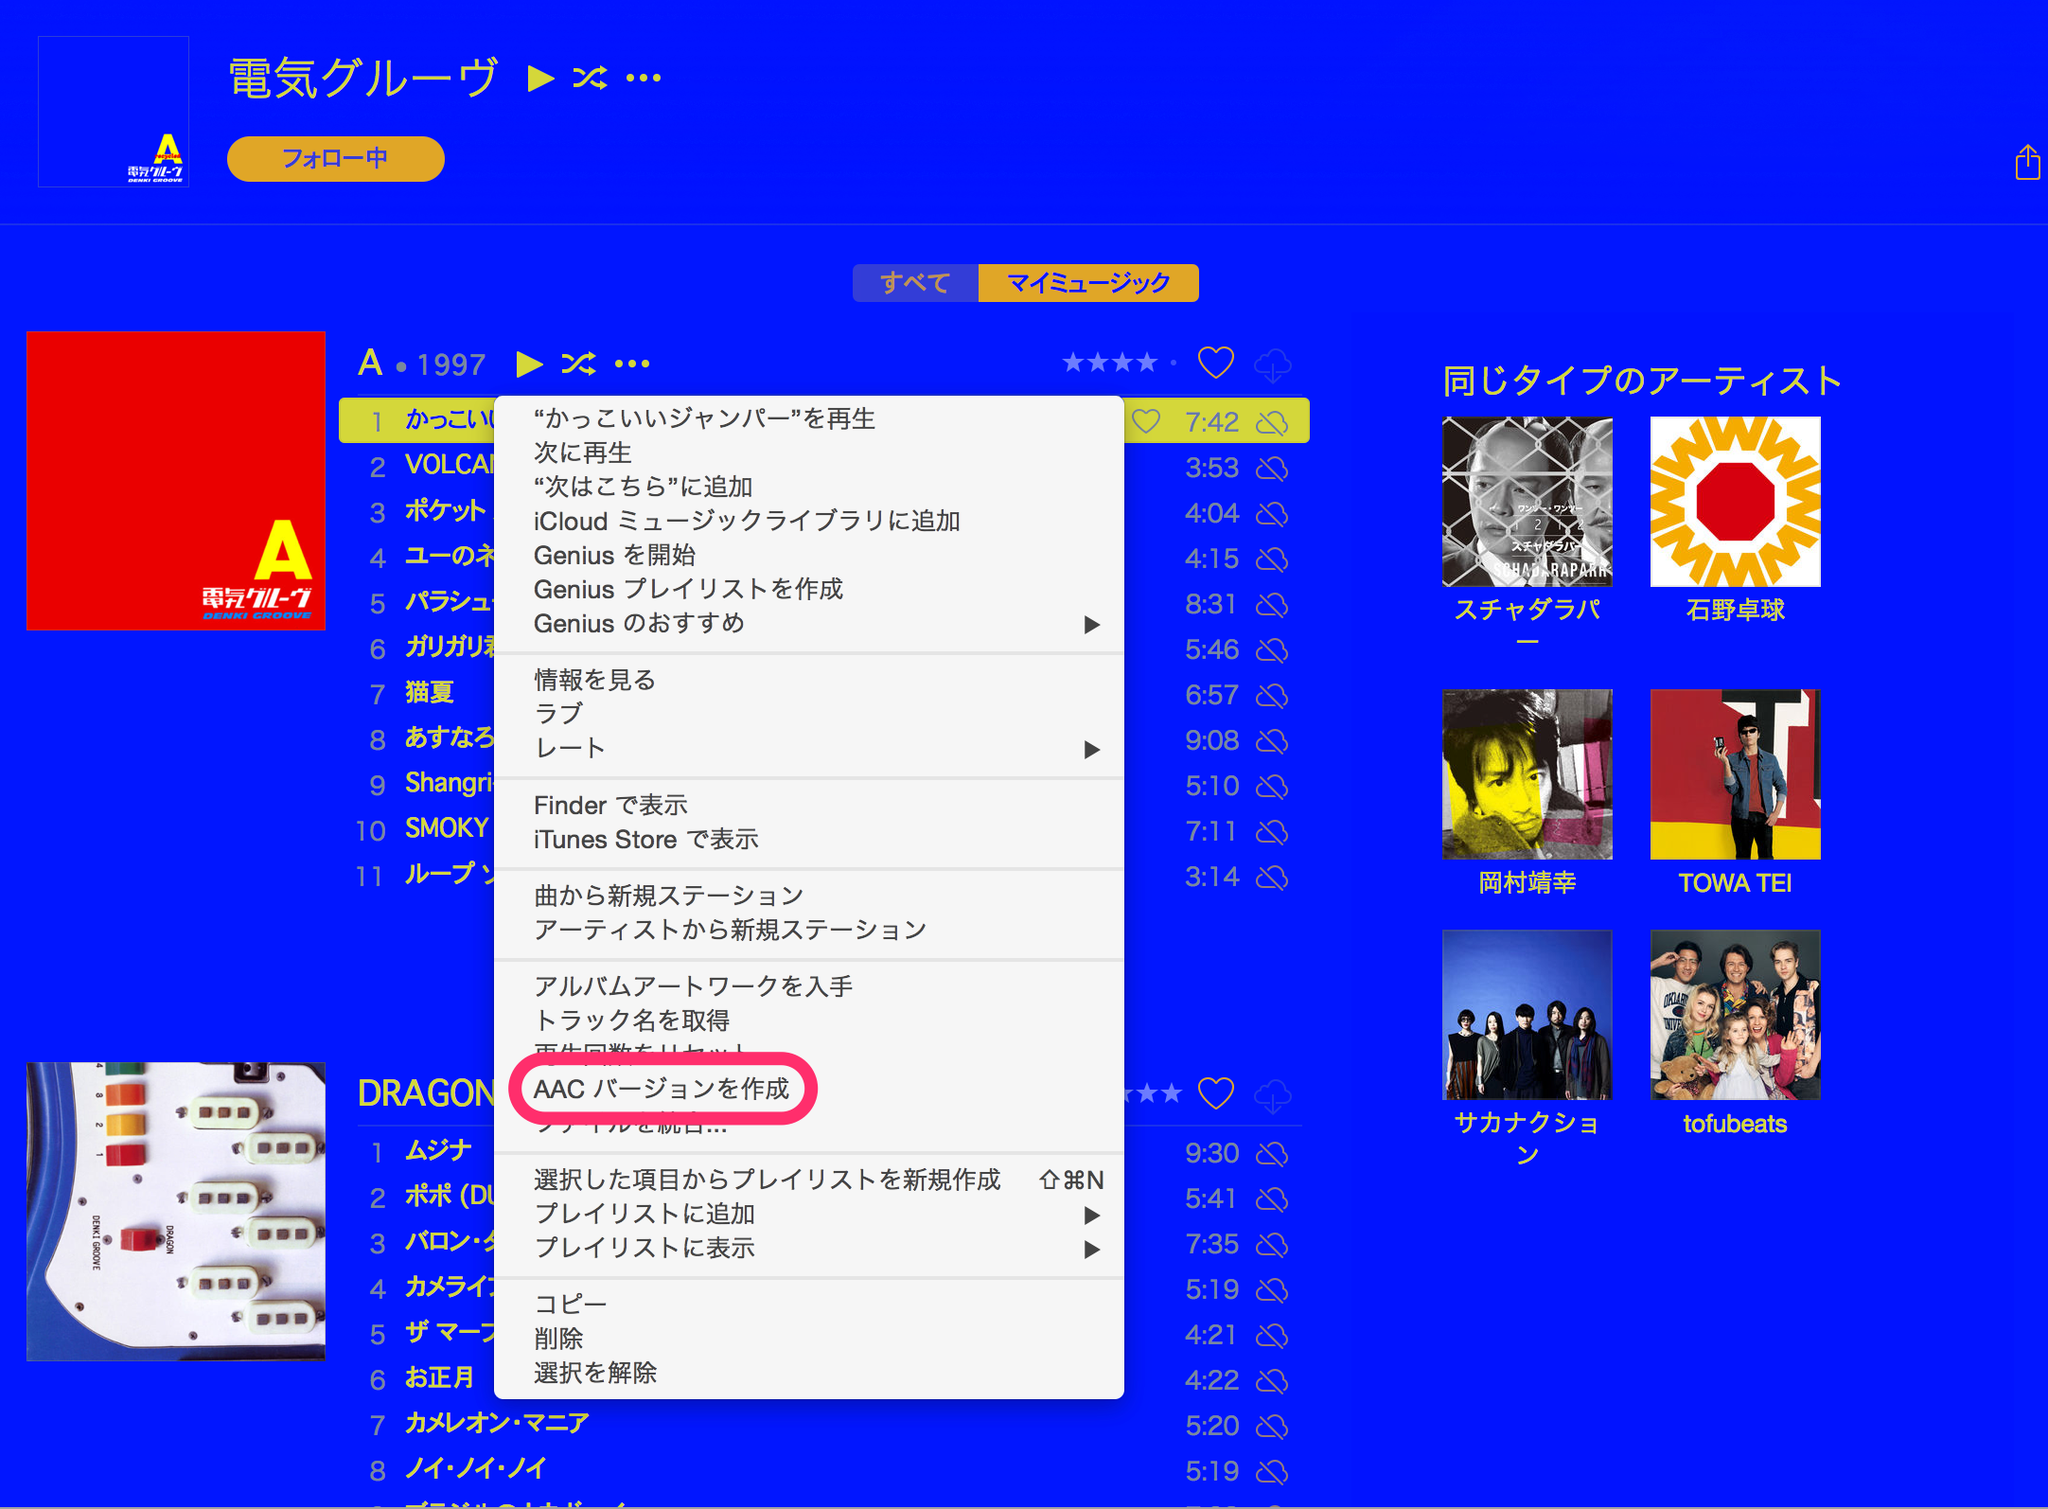Click the cloud icon on the 4:04 track
This screenshot has width=2048, height=1509.
1272,514
